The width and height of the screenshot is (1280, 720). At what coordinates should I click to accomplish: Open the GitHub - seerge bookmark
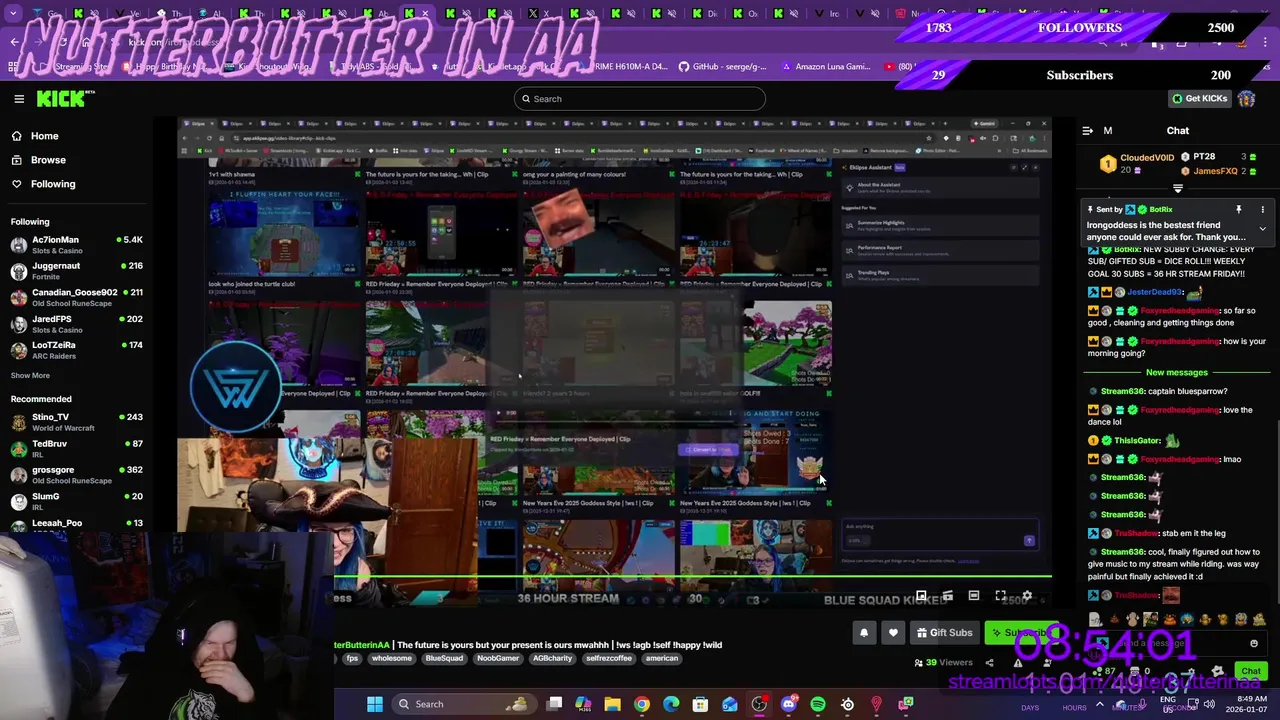click(x=721, y=67)
